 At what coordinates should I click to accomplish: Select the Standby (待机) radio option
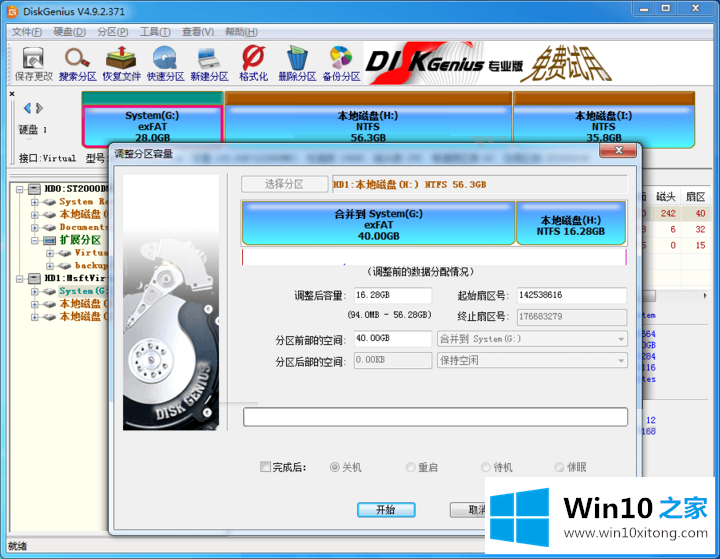[486, 468]
